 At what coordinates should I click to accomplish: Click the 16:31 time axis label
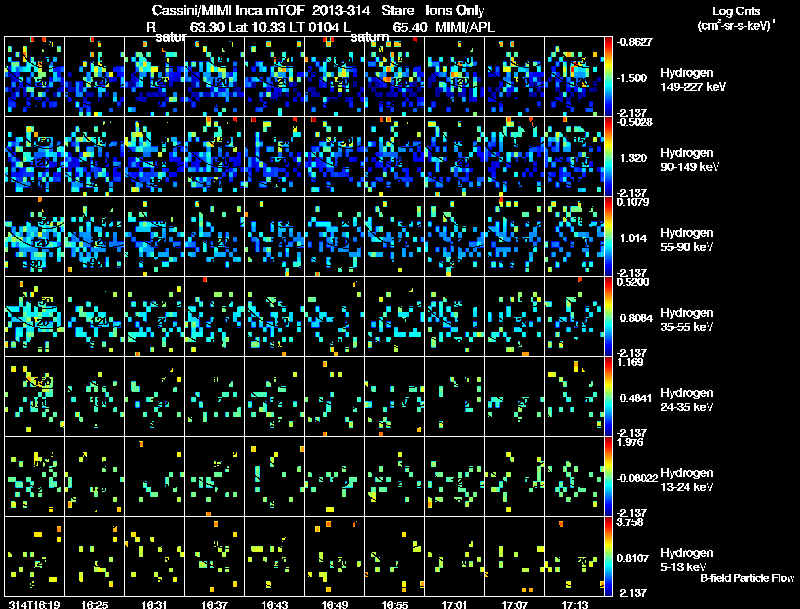tap(155, 604)
